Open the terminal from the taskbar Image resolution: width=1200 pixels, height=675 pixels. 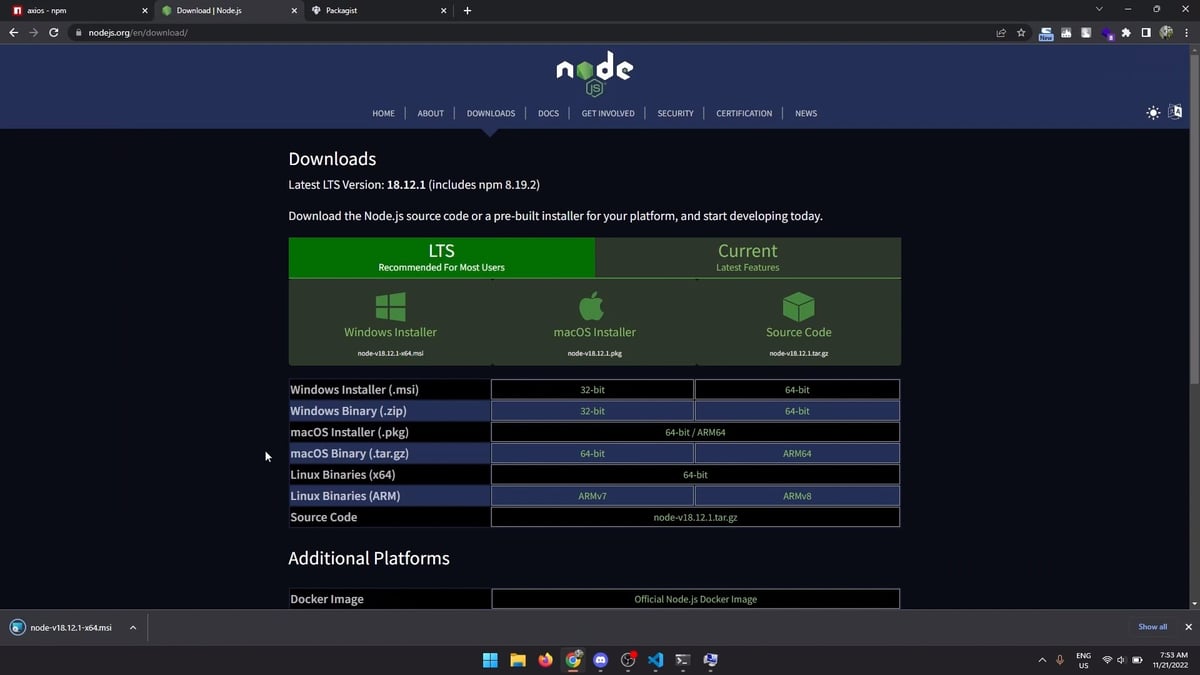pos(682,660)
